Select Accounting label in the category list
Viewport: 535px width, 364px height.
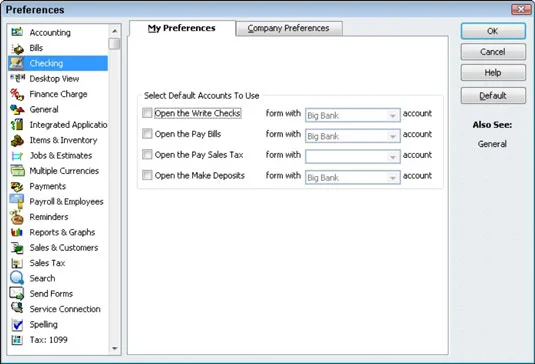50,32
